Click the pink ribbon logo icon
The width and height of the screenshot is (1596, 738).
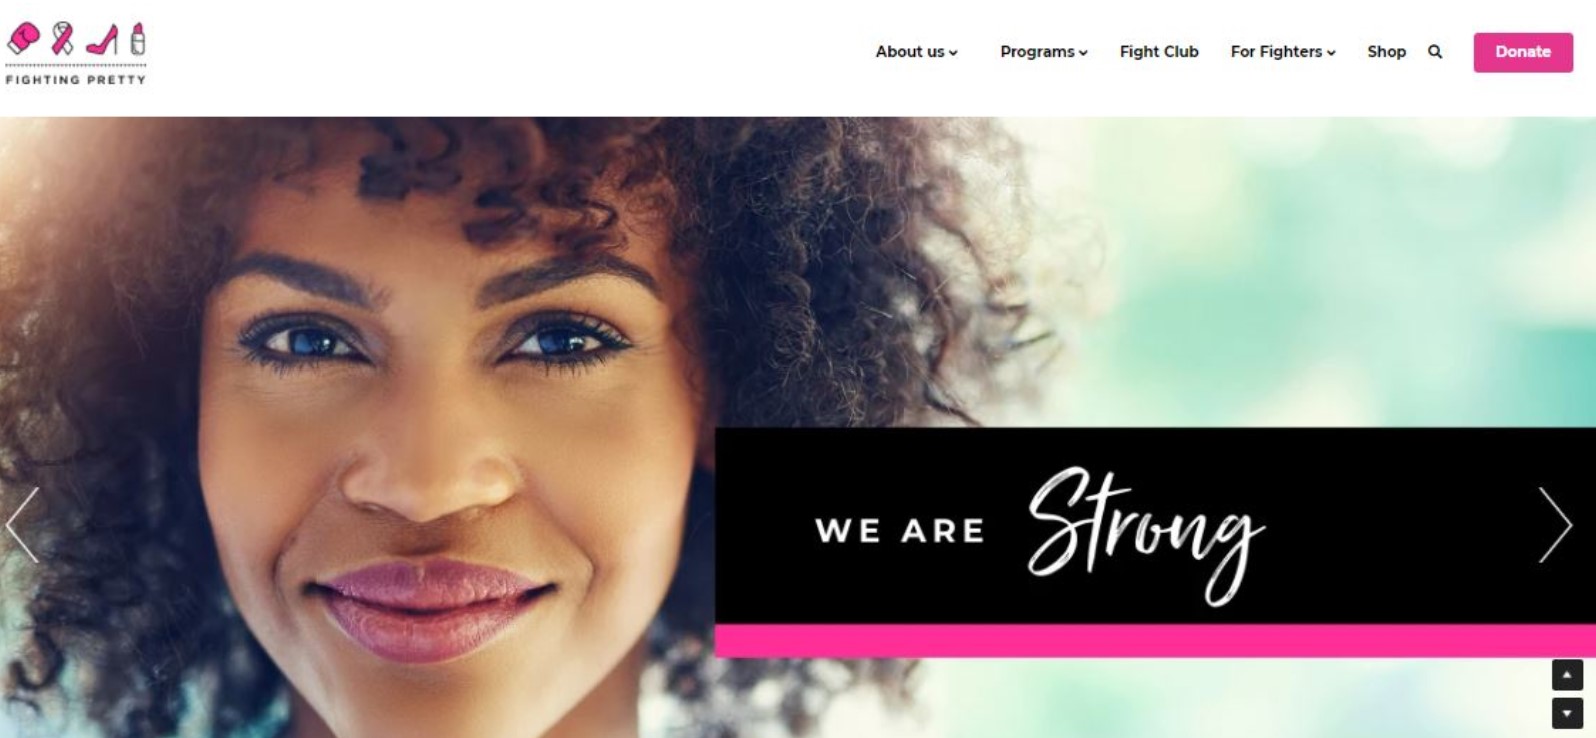(62, 38)
